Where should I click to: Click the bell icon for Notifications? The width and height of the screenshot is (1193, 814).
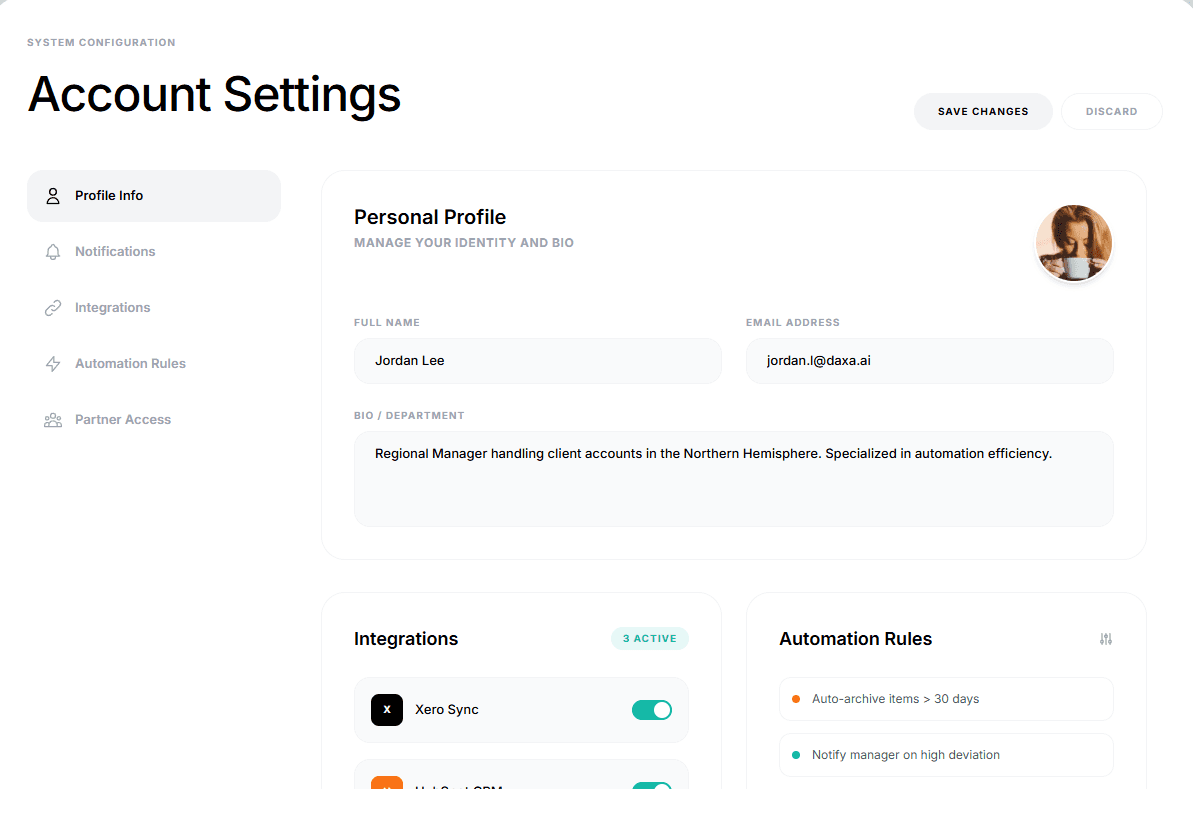[53, 252]
